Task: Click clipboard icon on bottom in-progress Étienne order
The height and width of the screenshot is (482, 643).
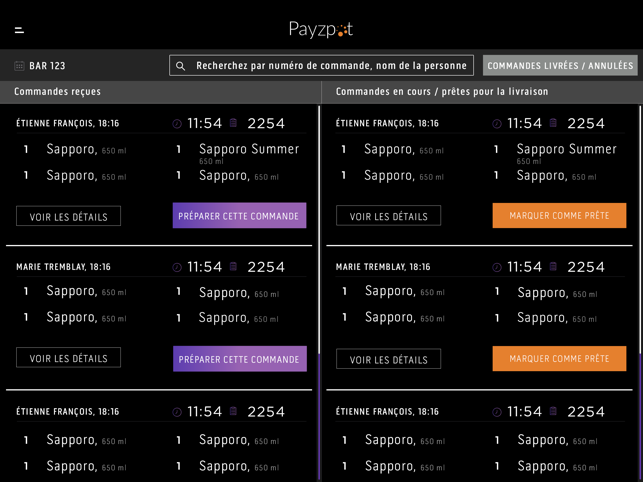Action: (553, 411)
